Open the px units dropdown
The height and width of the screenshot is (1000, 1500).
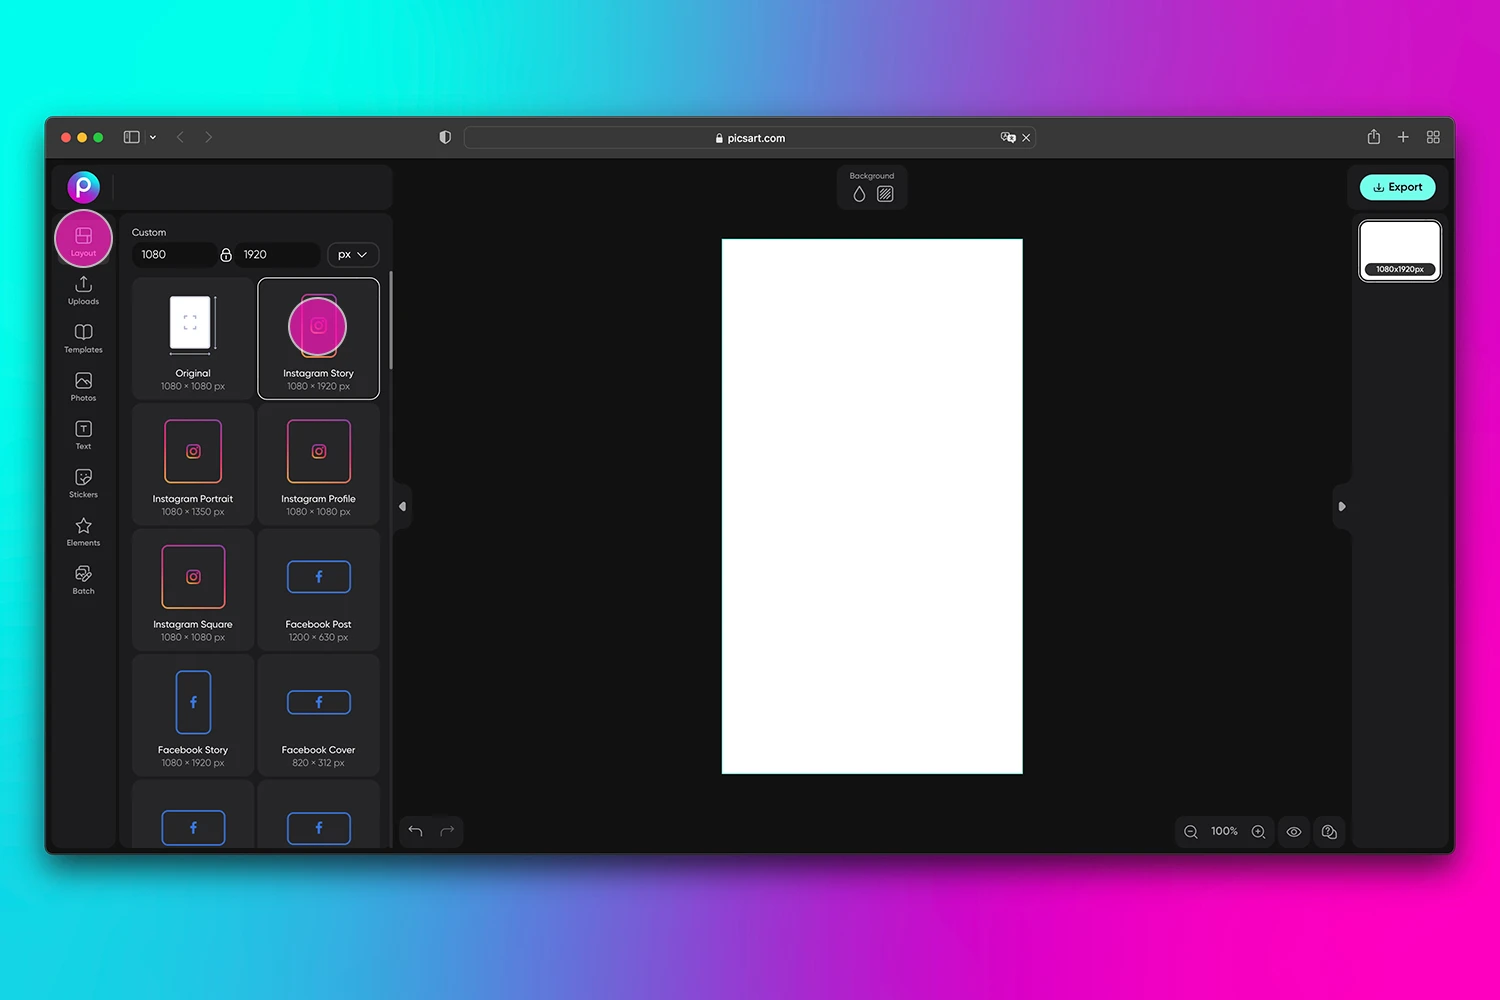pos(352,254)
